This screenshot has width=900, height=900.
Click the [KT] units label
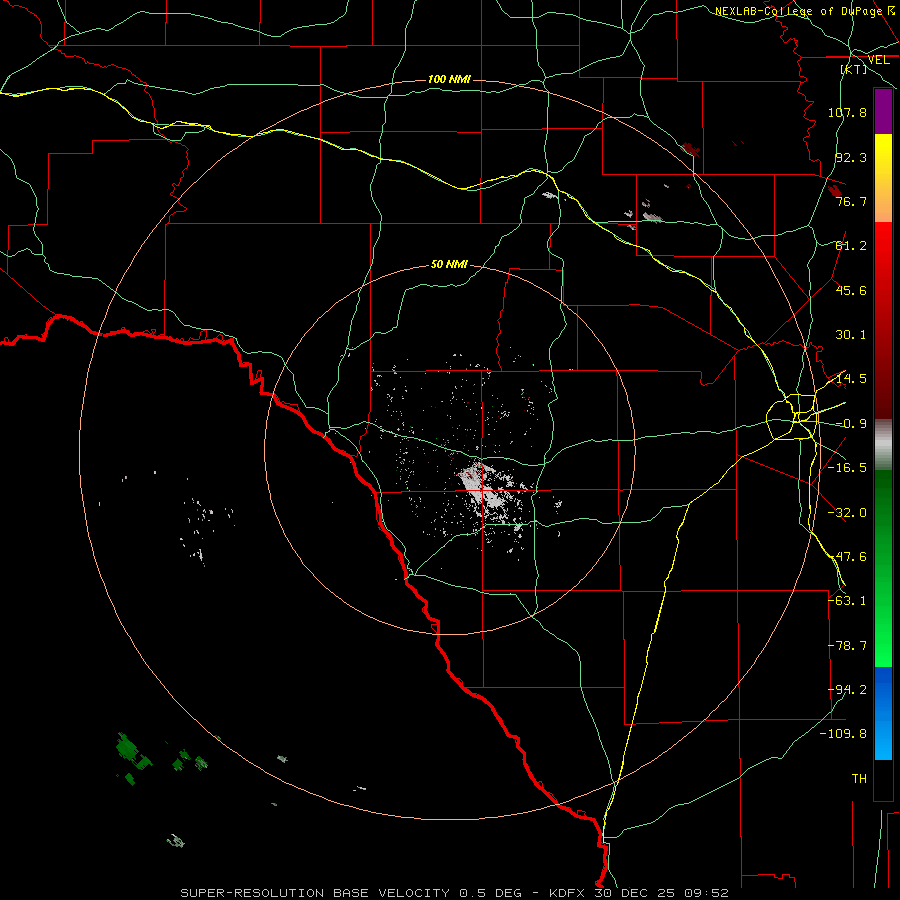pyautogui.click(x=854, y=69)
